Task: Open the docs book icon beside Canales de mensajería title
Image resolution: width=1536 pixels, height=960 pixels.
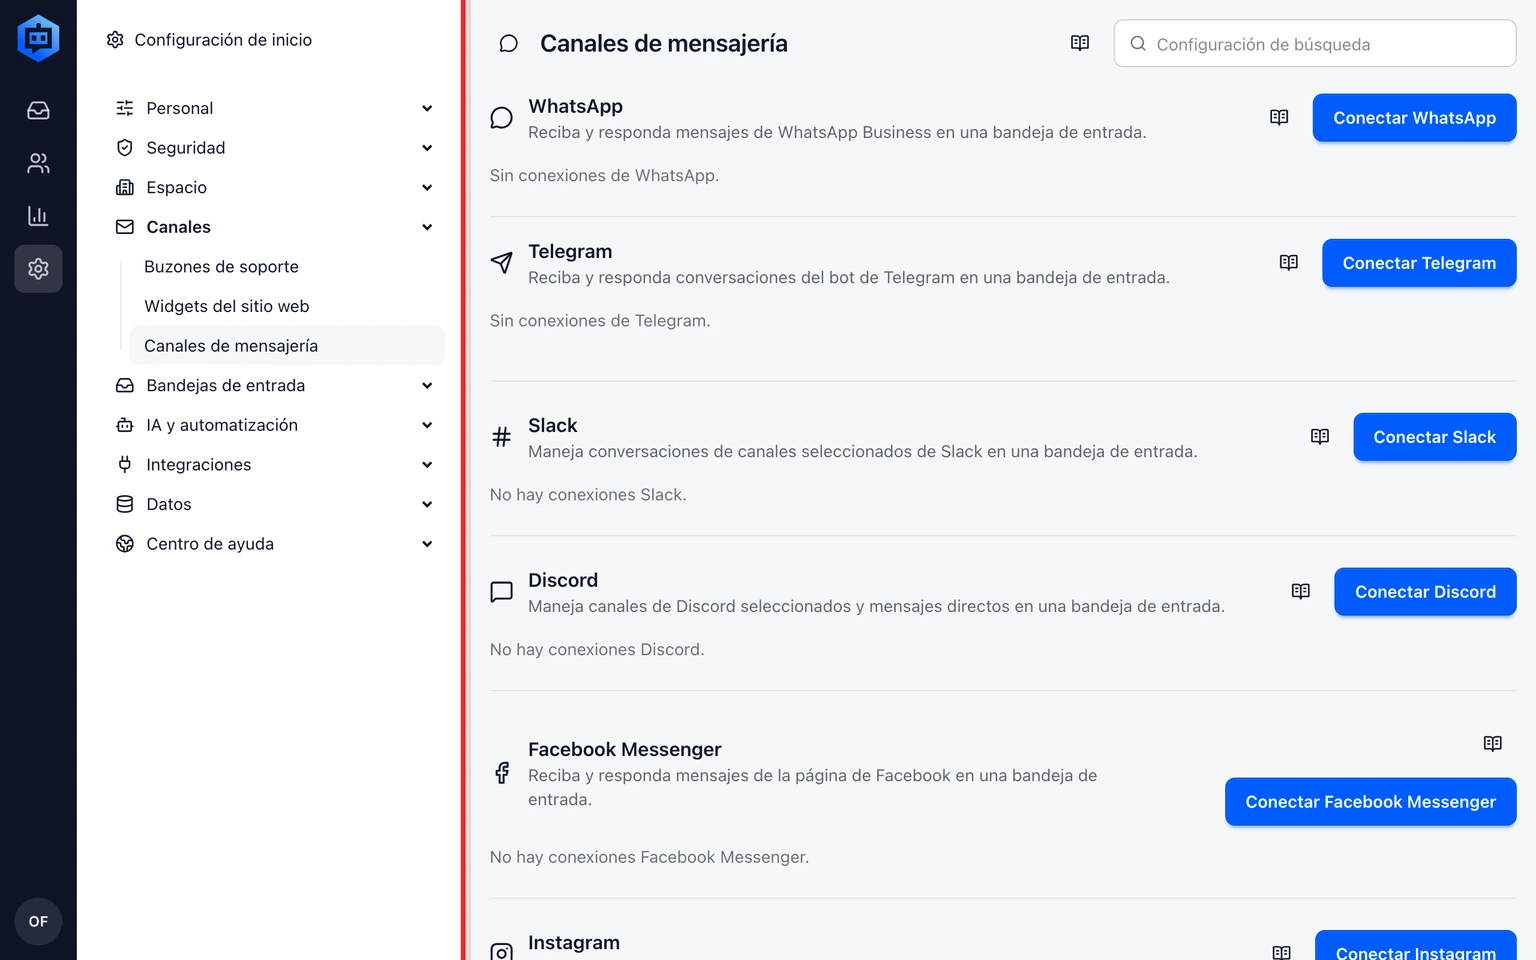Action: coord(1080,43)
